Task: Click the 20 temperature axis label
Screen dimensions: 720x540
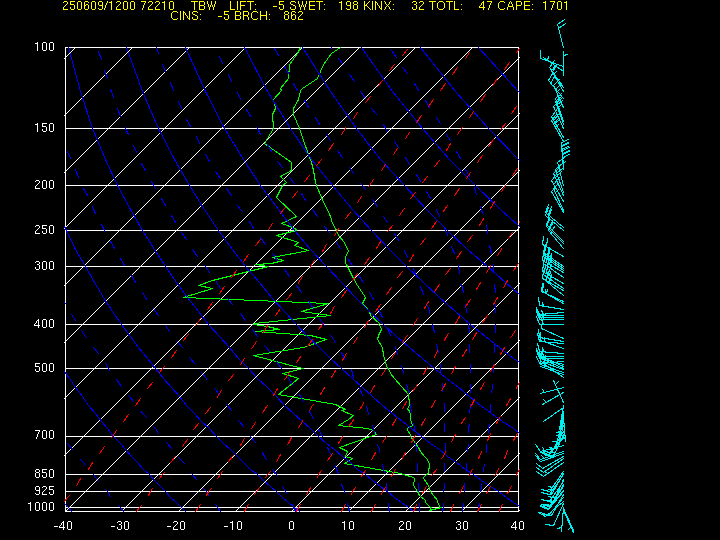Action: click(405, 526)
